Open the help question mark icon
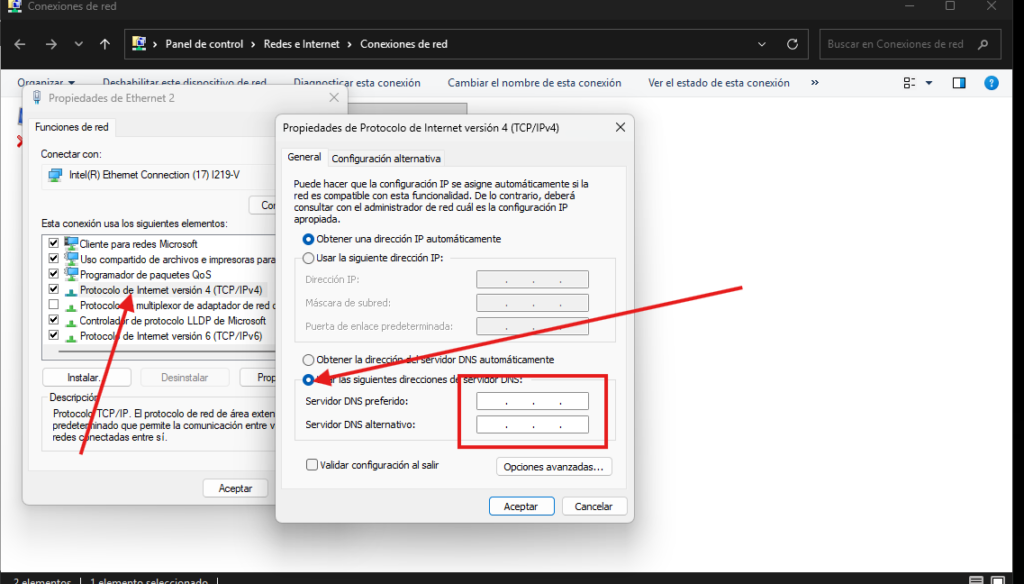 click(991, 83)
